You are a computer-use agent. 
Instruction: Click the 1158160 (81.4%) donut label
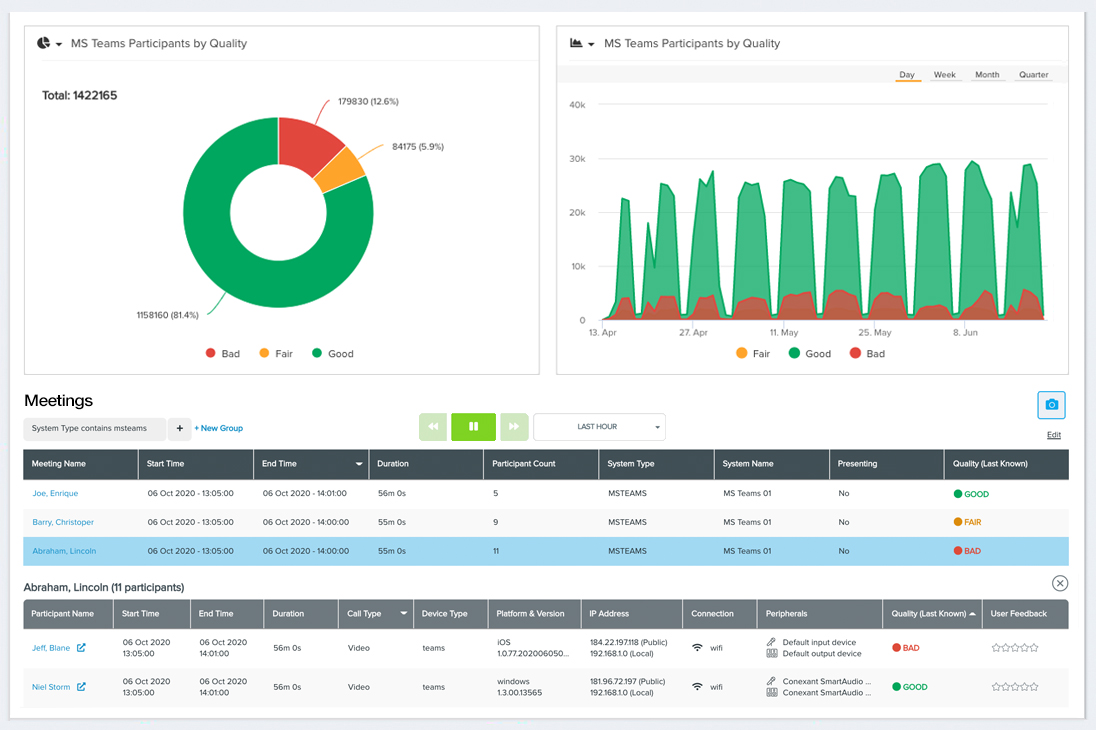click(x=168, y=315)
